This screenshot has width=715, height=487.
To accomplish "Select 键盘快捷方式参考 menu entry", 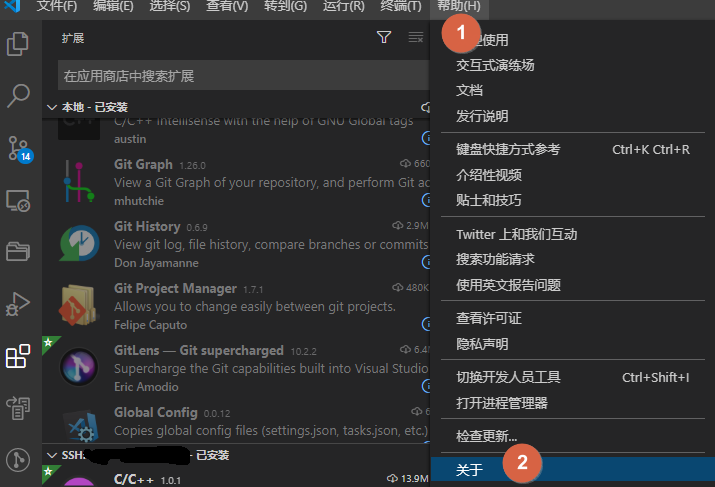I will pos(508,150).
